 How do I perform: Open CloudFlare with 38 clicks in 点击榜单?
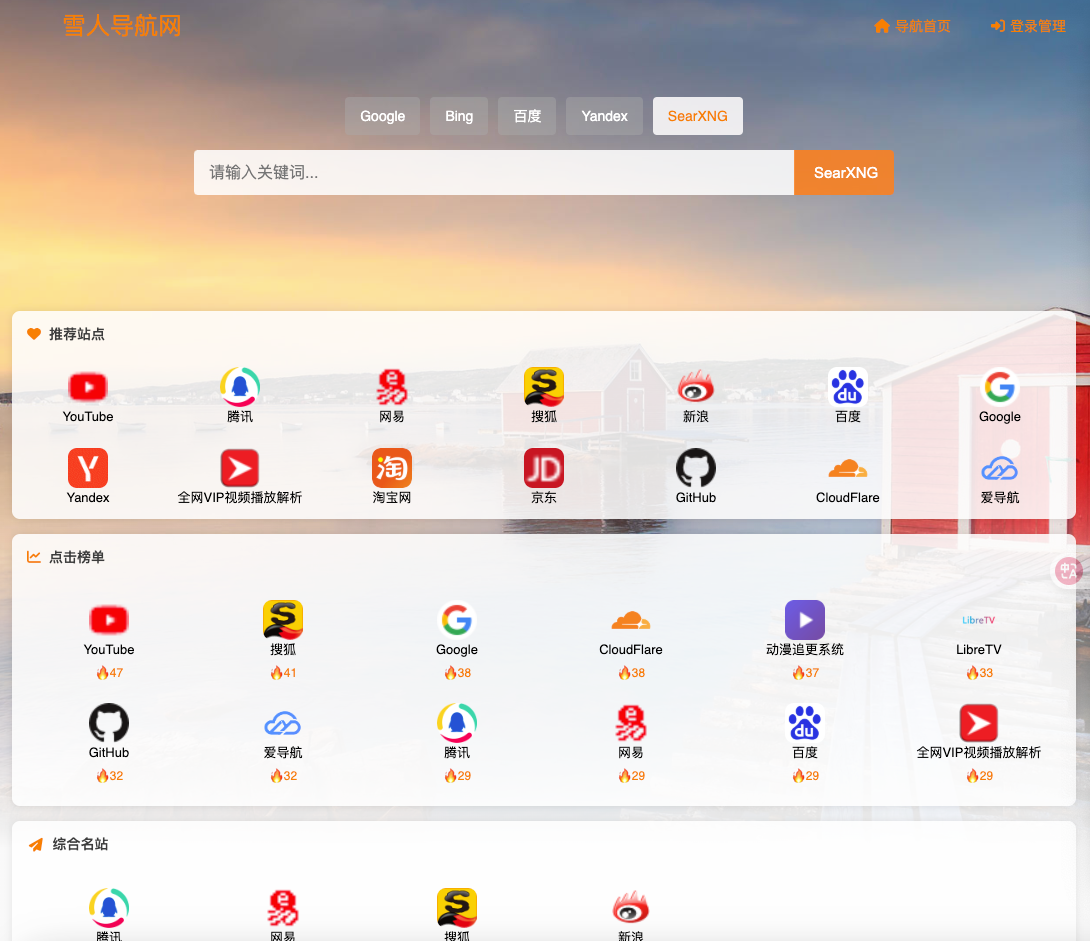click(x=631, y=620)
